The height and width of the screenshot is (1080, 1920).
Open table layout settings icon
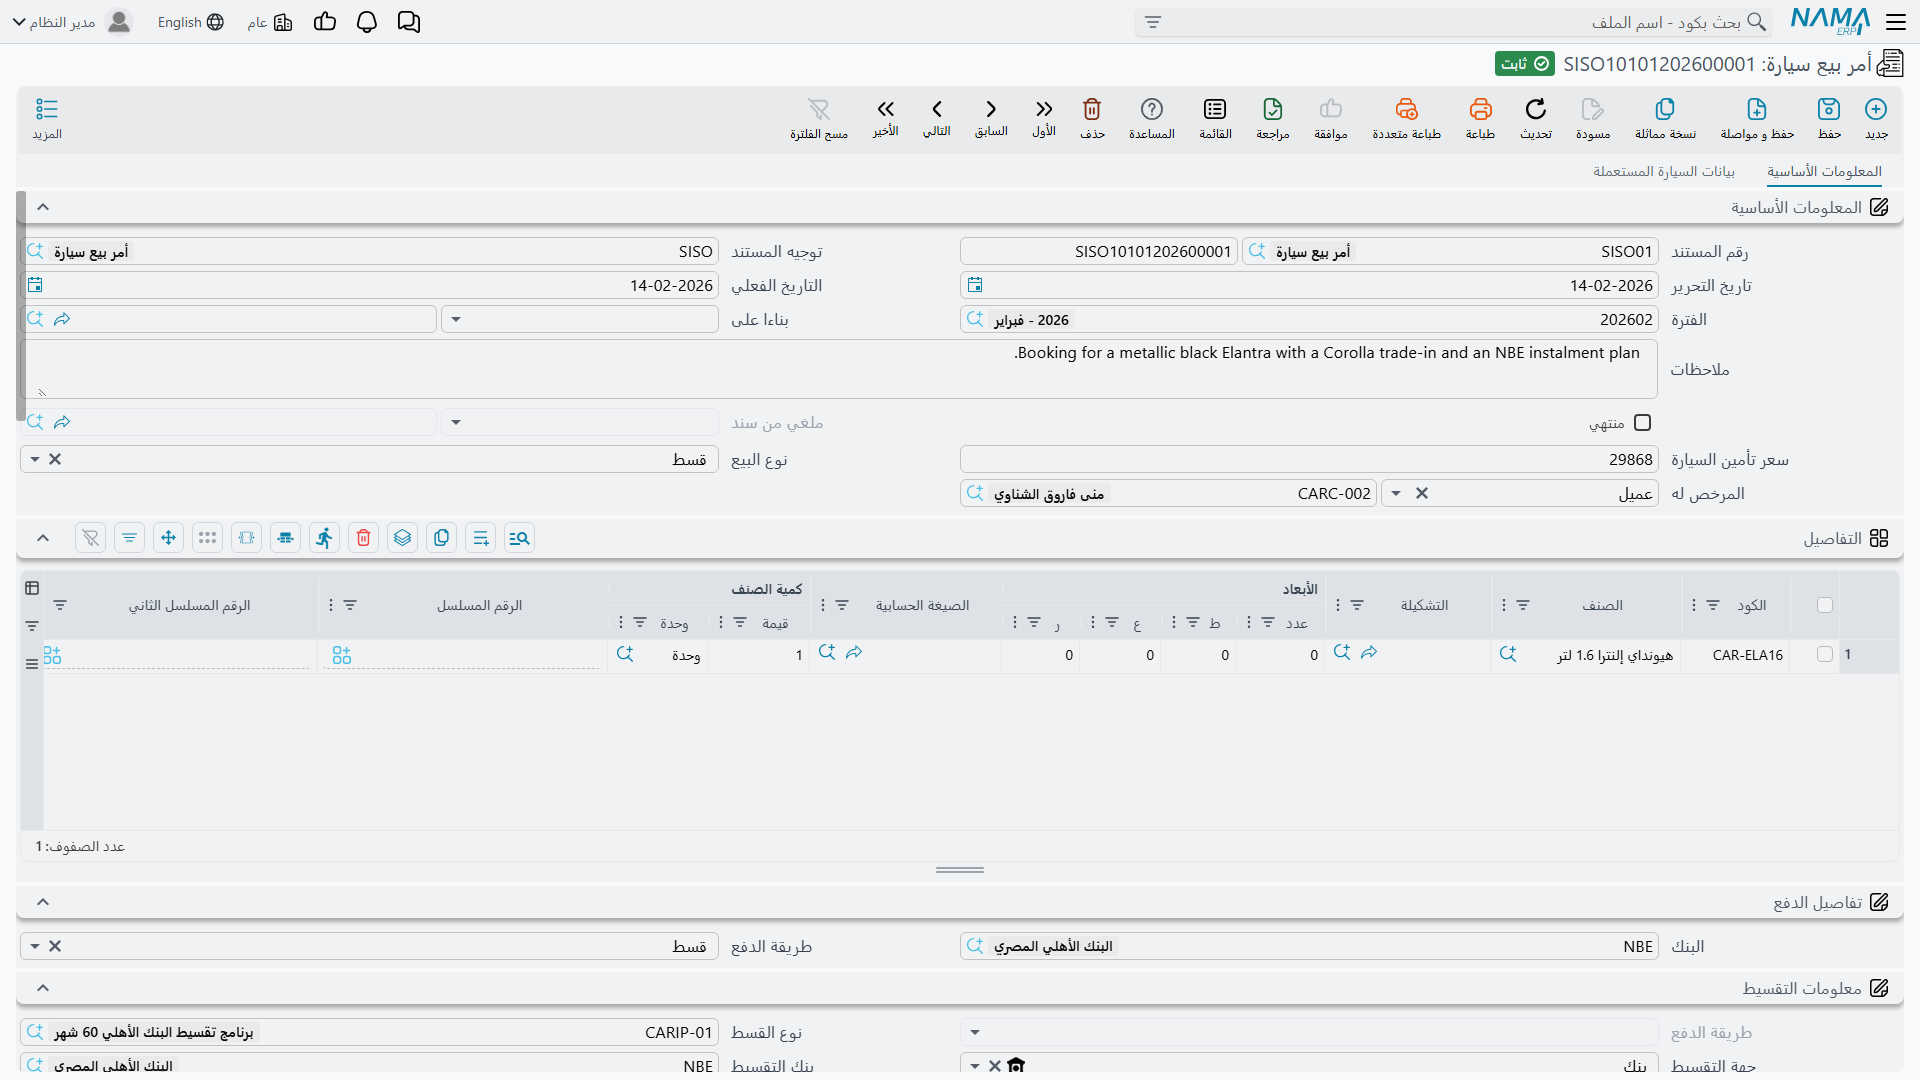(32, 588)
